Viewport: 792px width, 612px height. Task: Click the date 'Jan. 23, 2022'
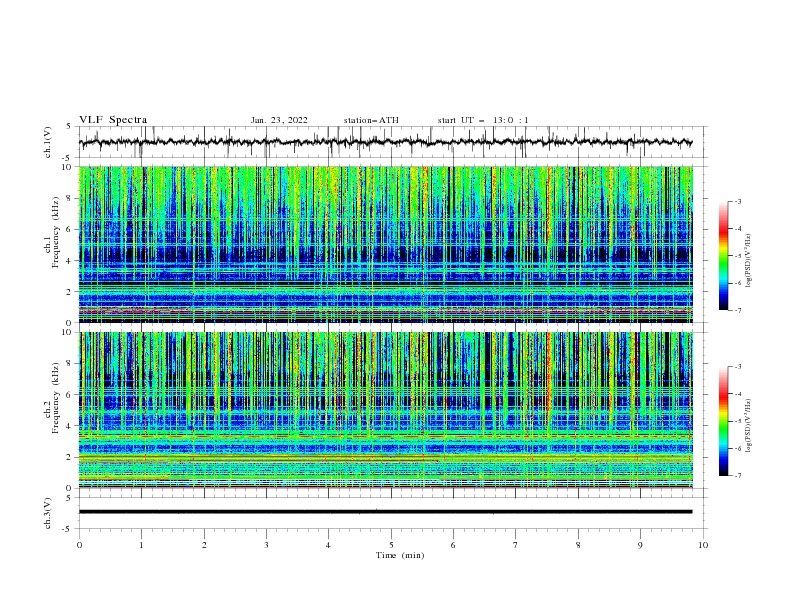click(x=279, y=120)
